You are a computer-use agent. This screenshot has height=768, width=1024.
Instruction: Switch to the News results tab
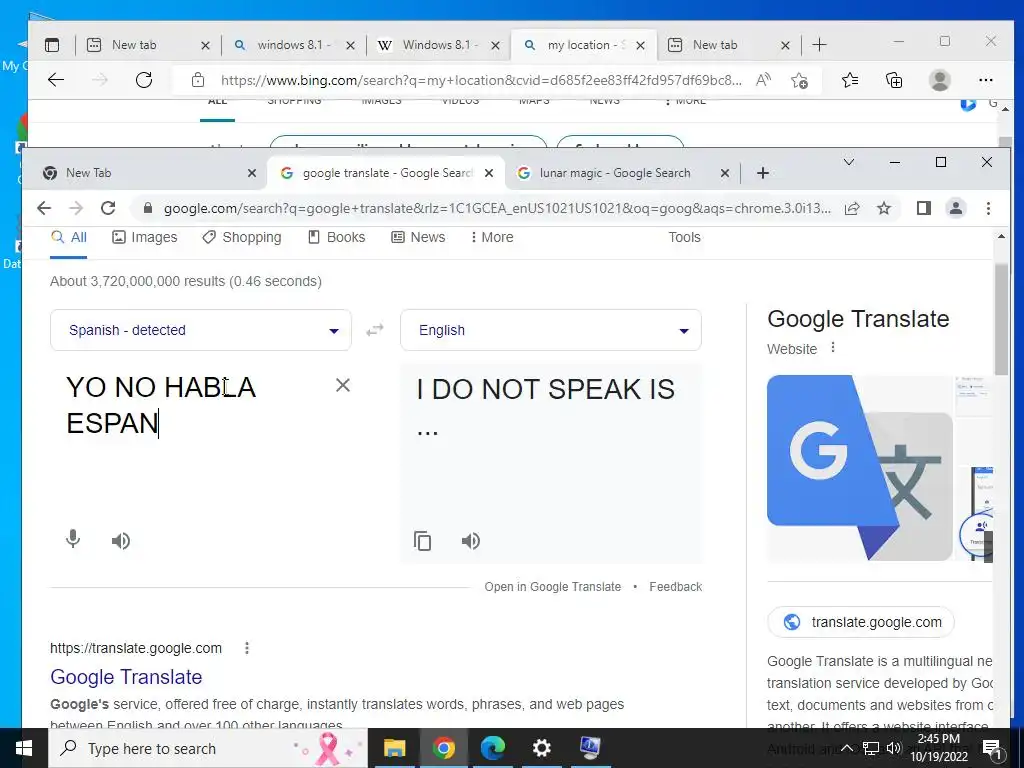click(x=419, y=237)
